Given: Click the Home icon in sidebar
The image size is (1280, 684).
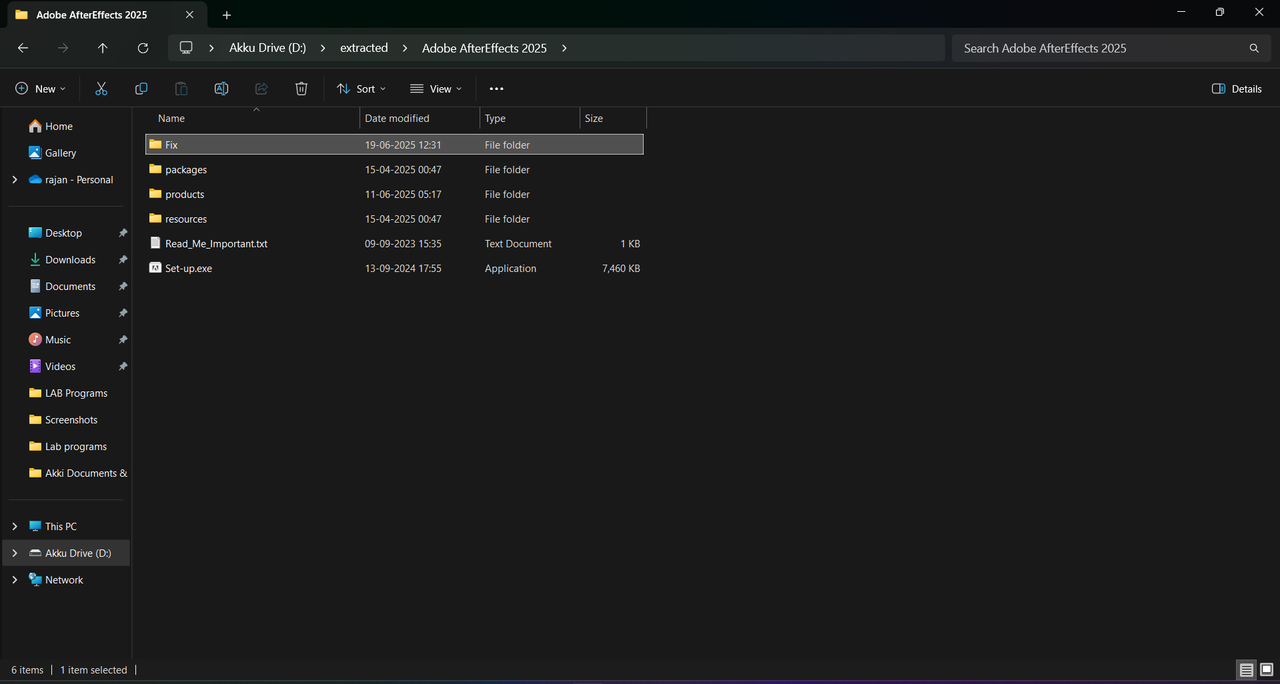Looking at the screenshot, I should tap(35, 126).
